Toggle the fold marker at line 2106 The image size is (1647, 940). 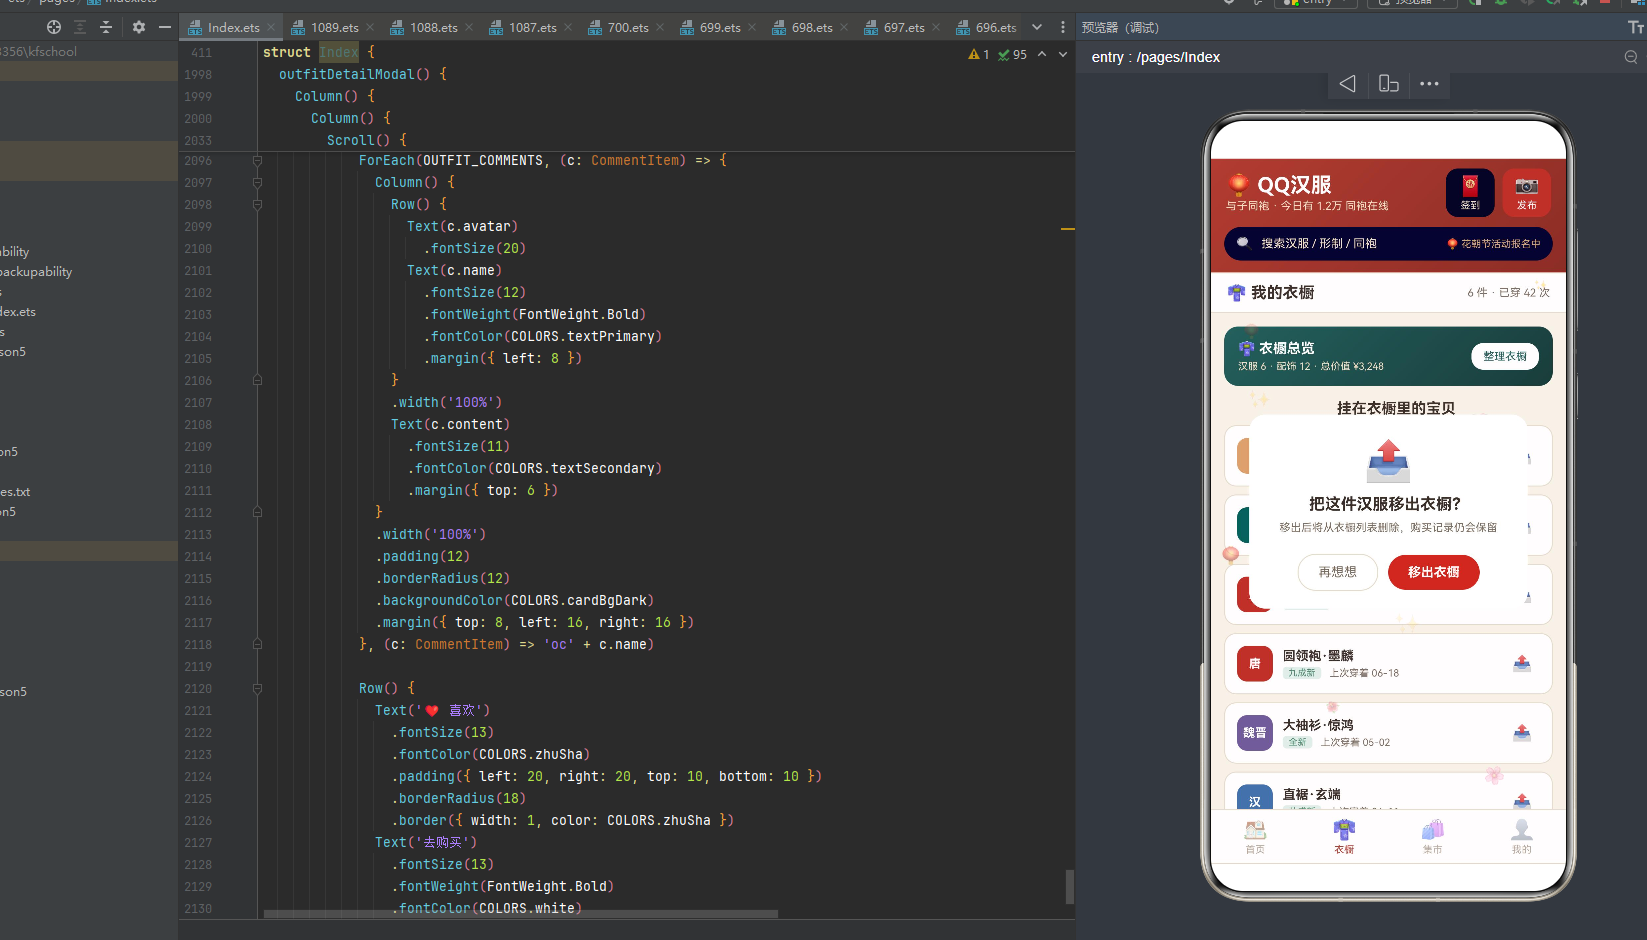click(257, 381)
